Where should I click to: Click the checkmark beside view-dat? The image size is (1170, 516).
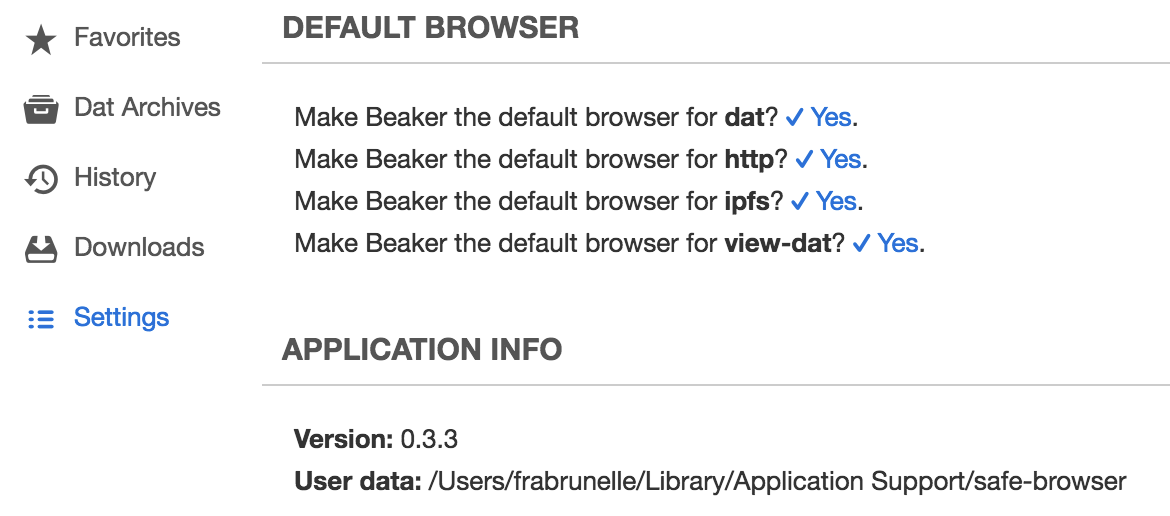(x=862, y=243)
